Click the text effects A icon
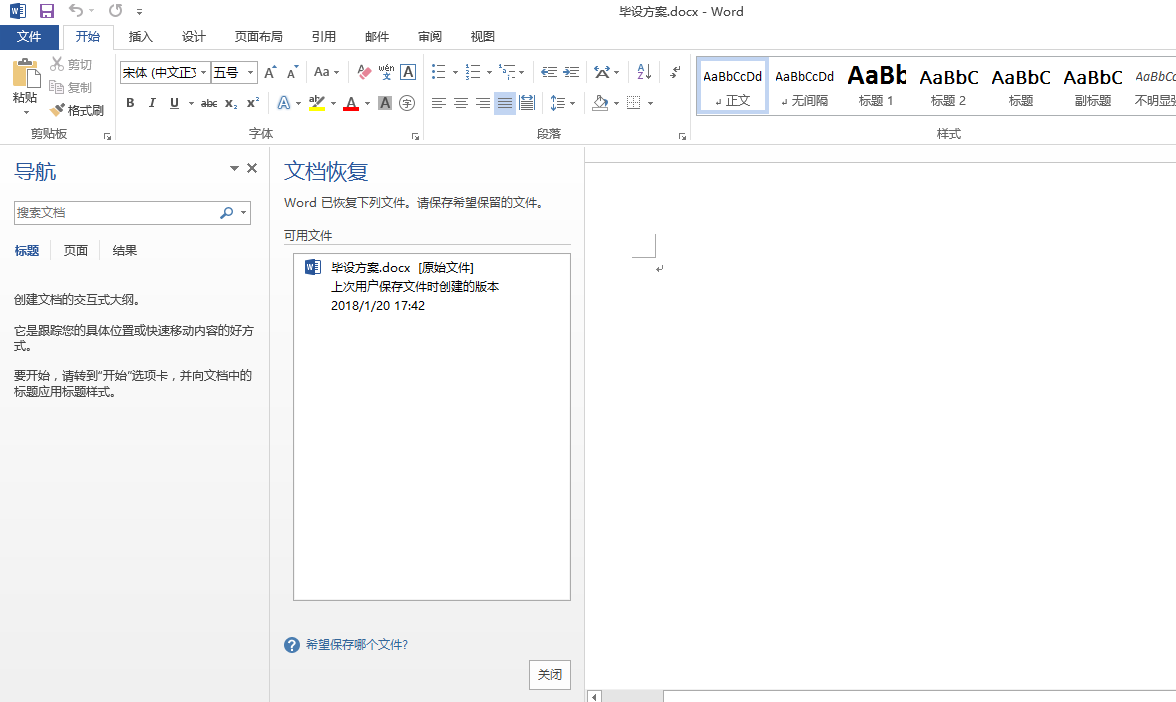 point(284,103)
